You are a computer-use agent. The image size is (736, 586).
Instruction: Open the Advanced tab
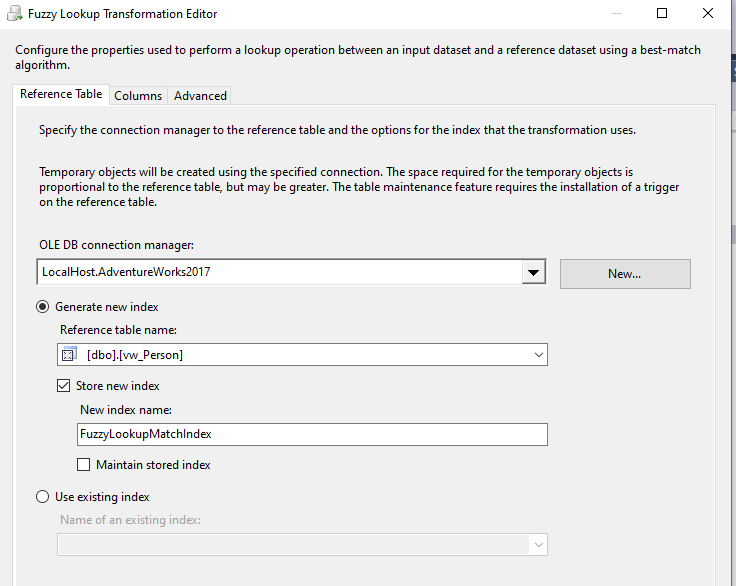[200, 96]
